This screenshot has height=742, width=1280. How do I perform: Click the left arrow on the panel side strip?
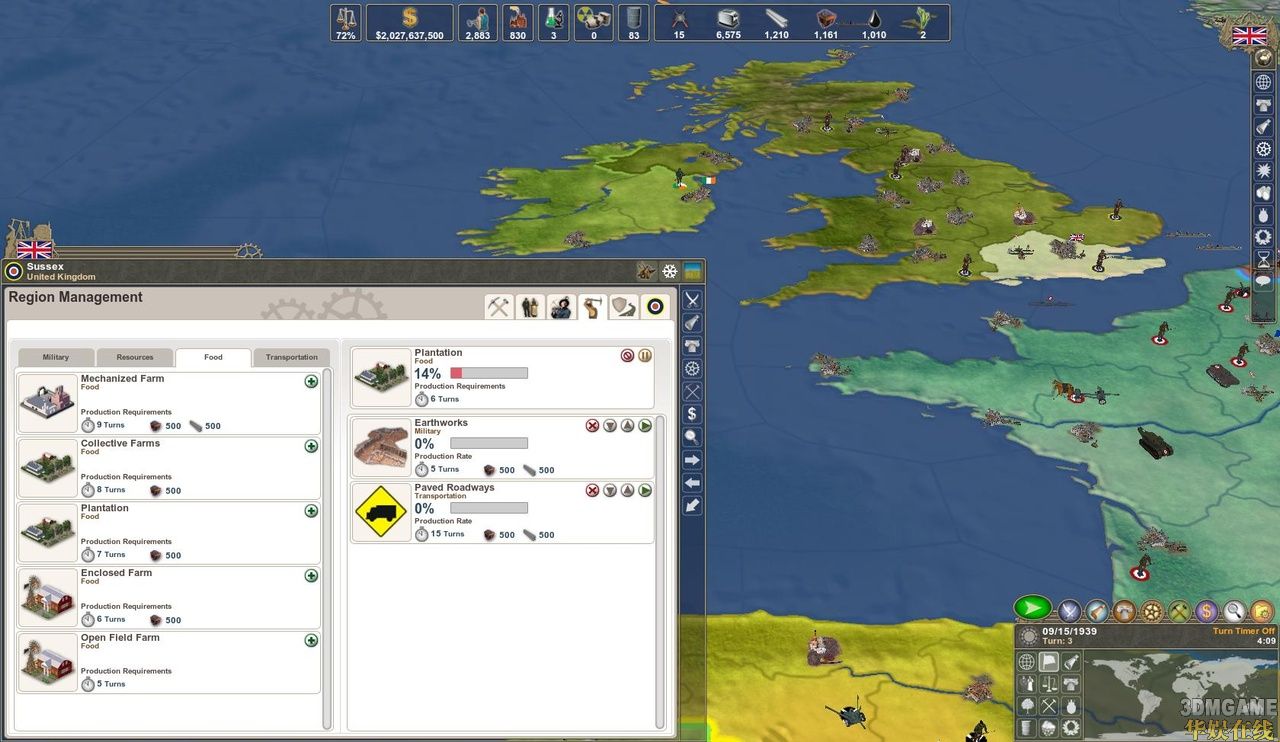pos(692,483)
